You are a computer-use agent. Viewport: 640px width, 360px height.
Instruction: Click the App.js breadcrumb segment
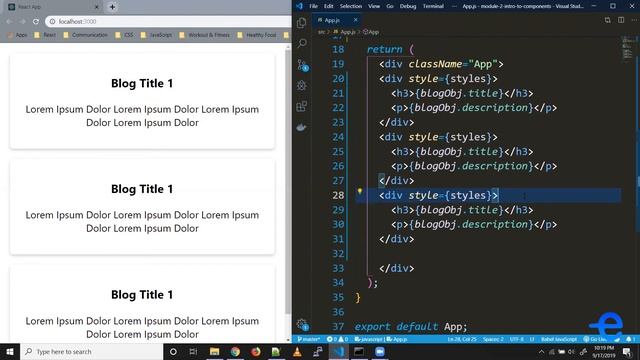point(345,32)
